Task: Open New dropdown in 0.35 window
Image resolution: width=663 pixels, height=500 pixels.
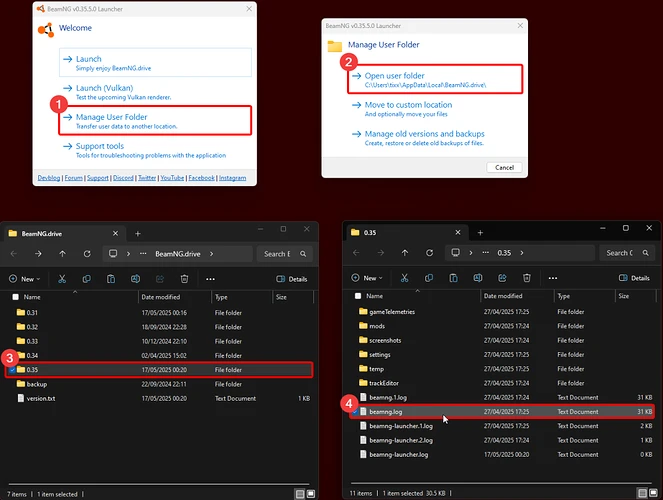Action: pyautogui.click(x=367, y=278)
